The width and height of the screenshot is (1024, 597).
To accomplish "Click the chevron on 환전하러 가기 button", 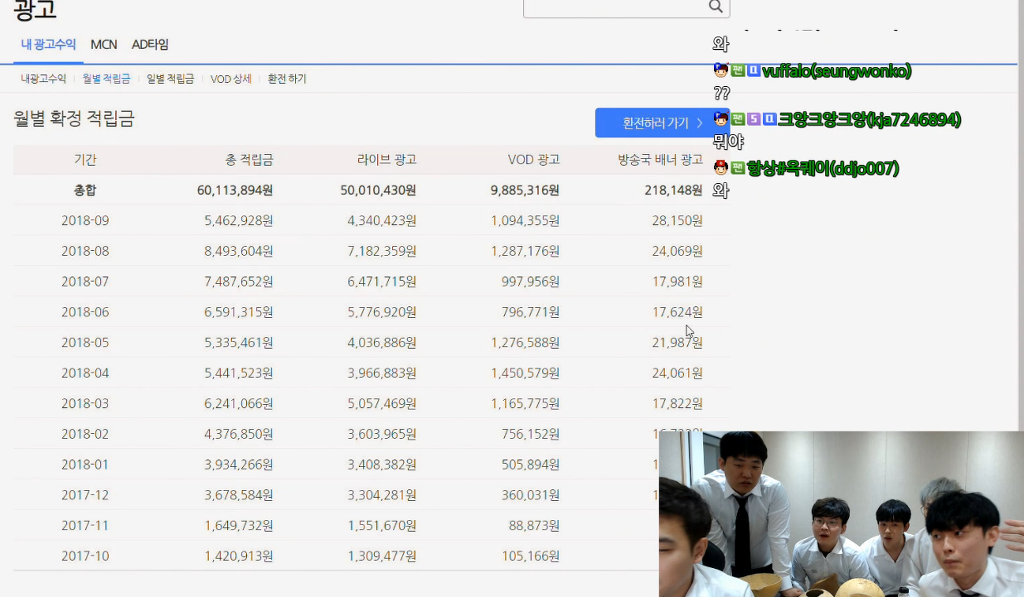I will click(699, 123).
